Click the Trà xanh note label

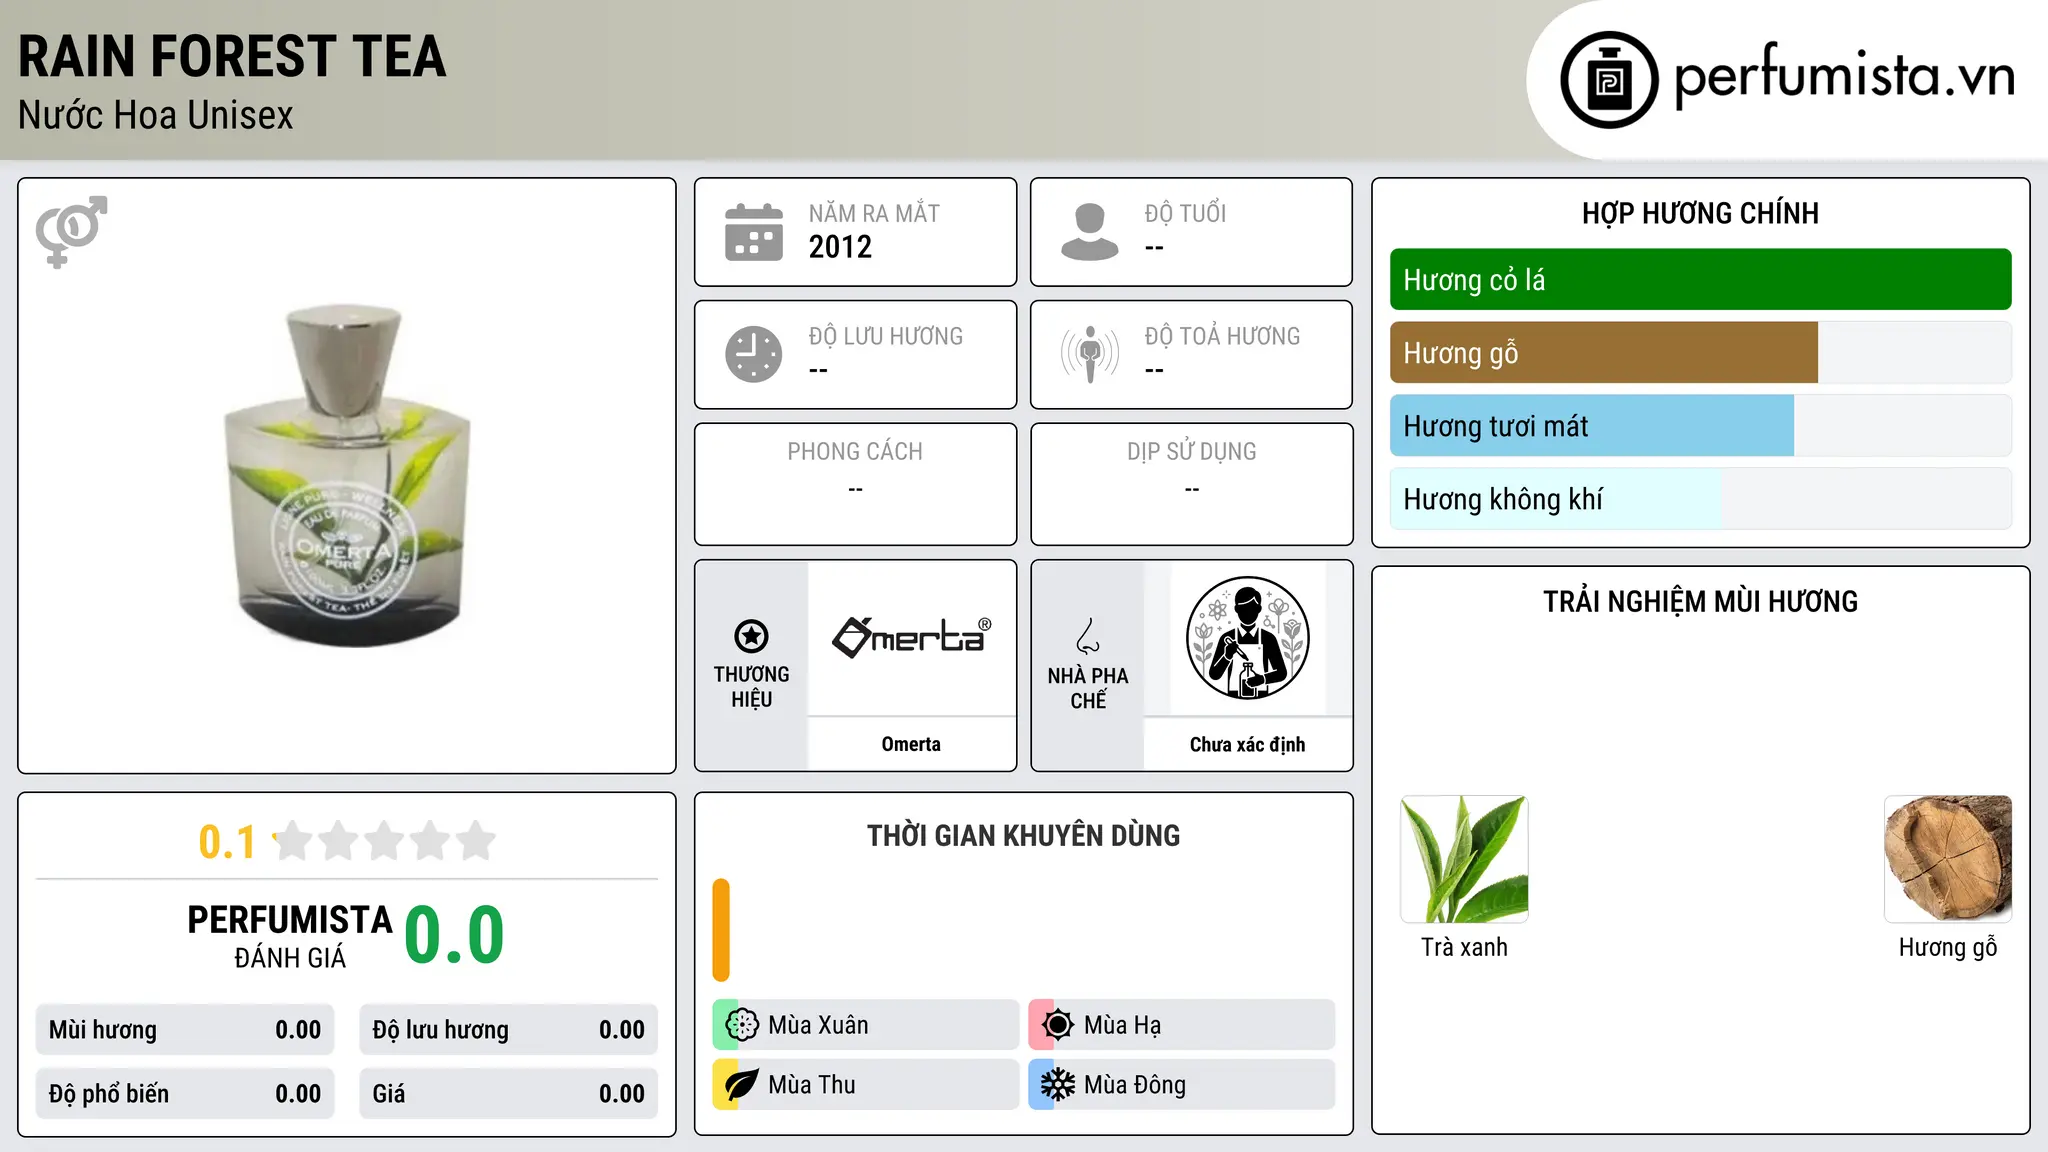tap(1464, 947)
